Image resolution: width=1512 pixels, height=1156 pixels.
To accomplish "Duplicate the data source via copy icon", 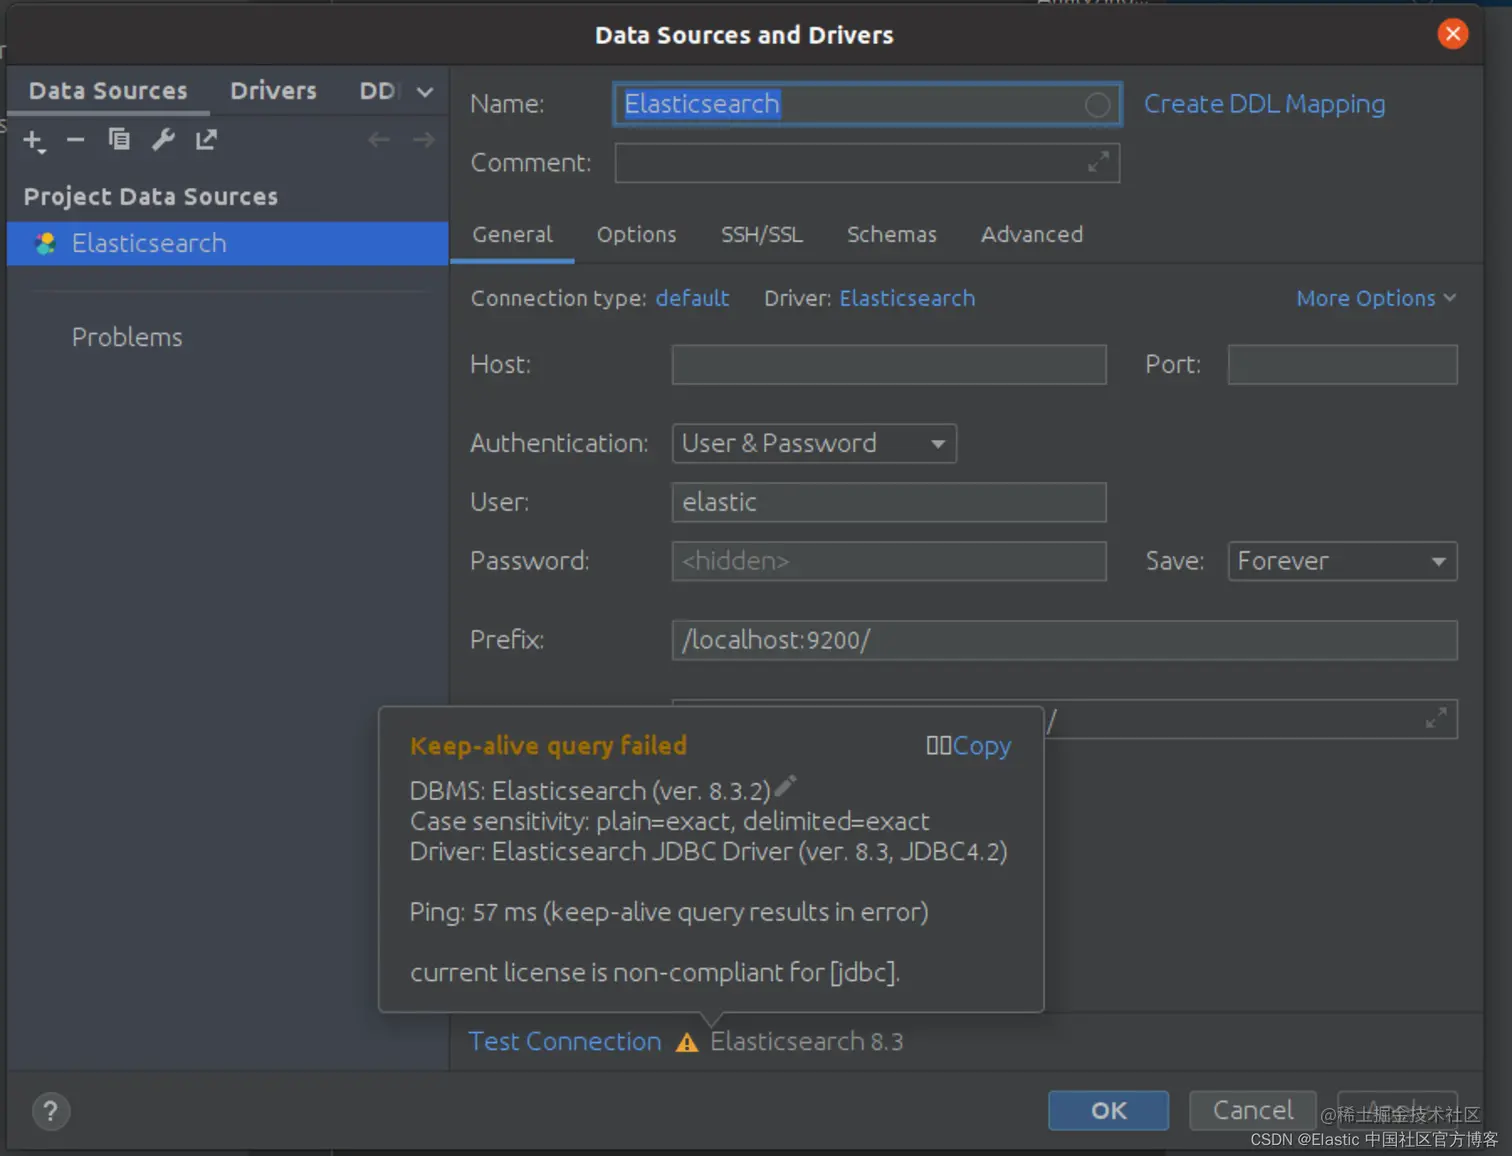I will 118,140.
